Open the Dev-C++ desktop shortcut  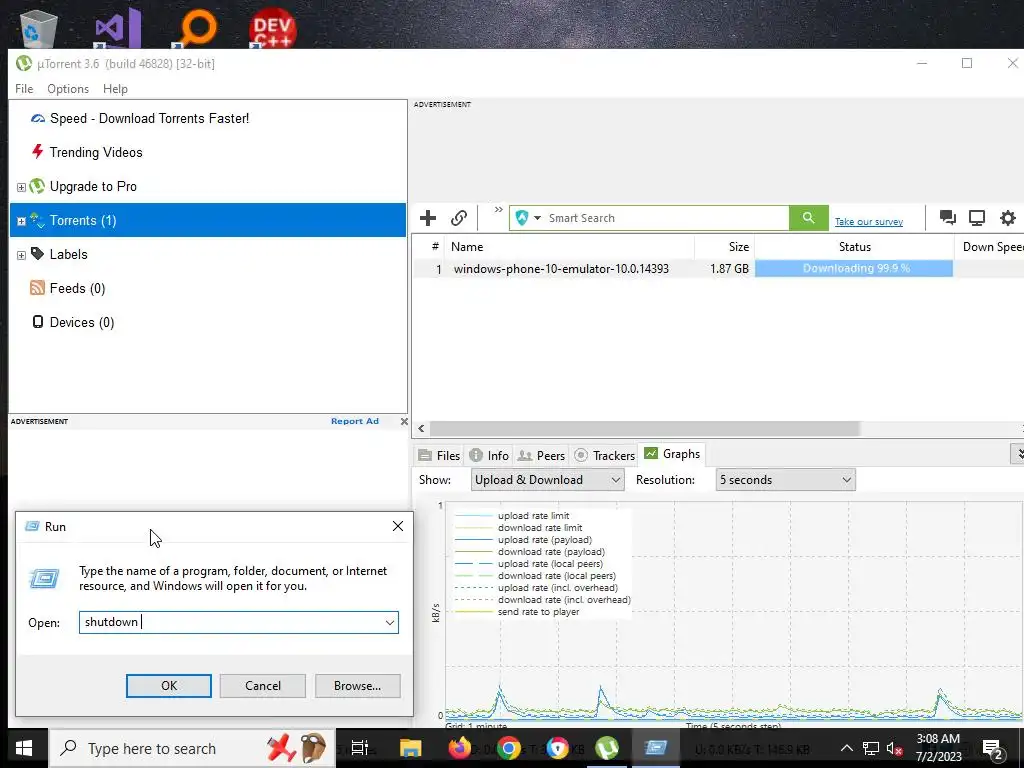pos(272,28)
